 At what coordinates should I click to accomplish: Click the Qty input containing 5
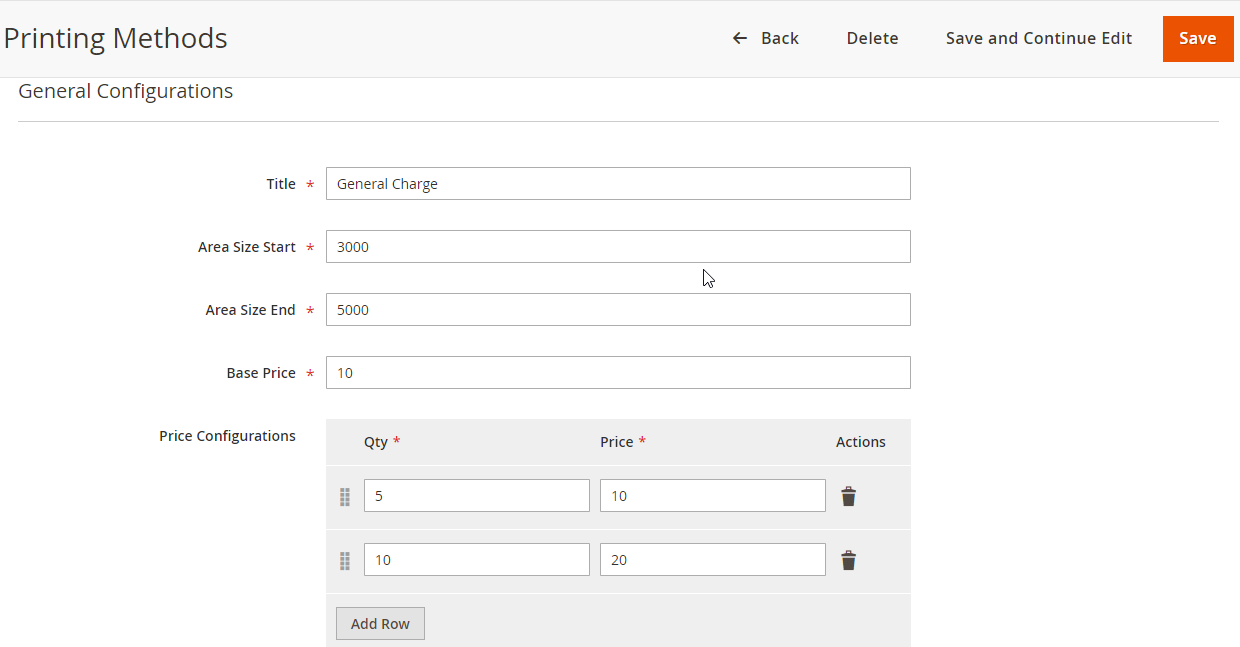pyautogui.click(x=476, y=495)
